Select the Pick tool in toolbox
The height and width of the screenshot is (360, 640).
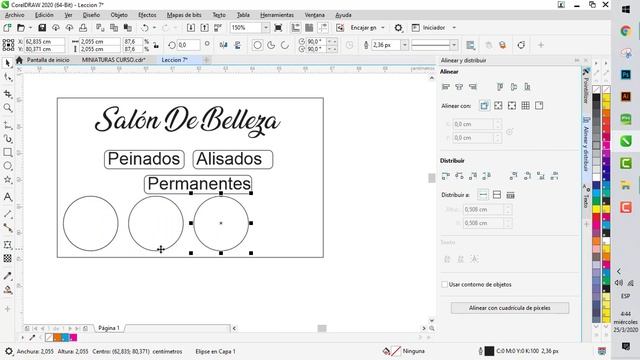[x=7, y=63]
